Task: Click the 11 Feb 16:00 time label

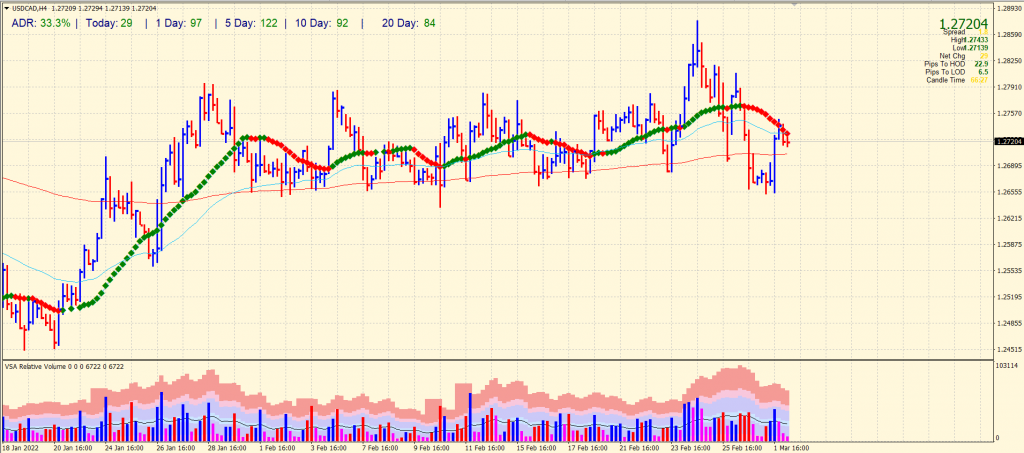Action: pyautogui.click(x=483, y=448)
